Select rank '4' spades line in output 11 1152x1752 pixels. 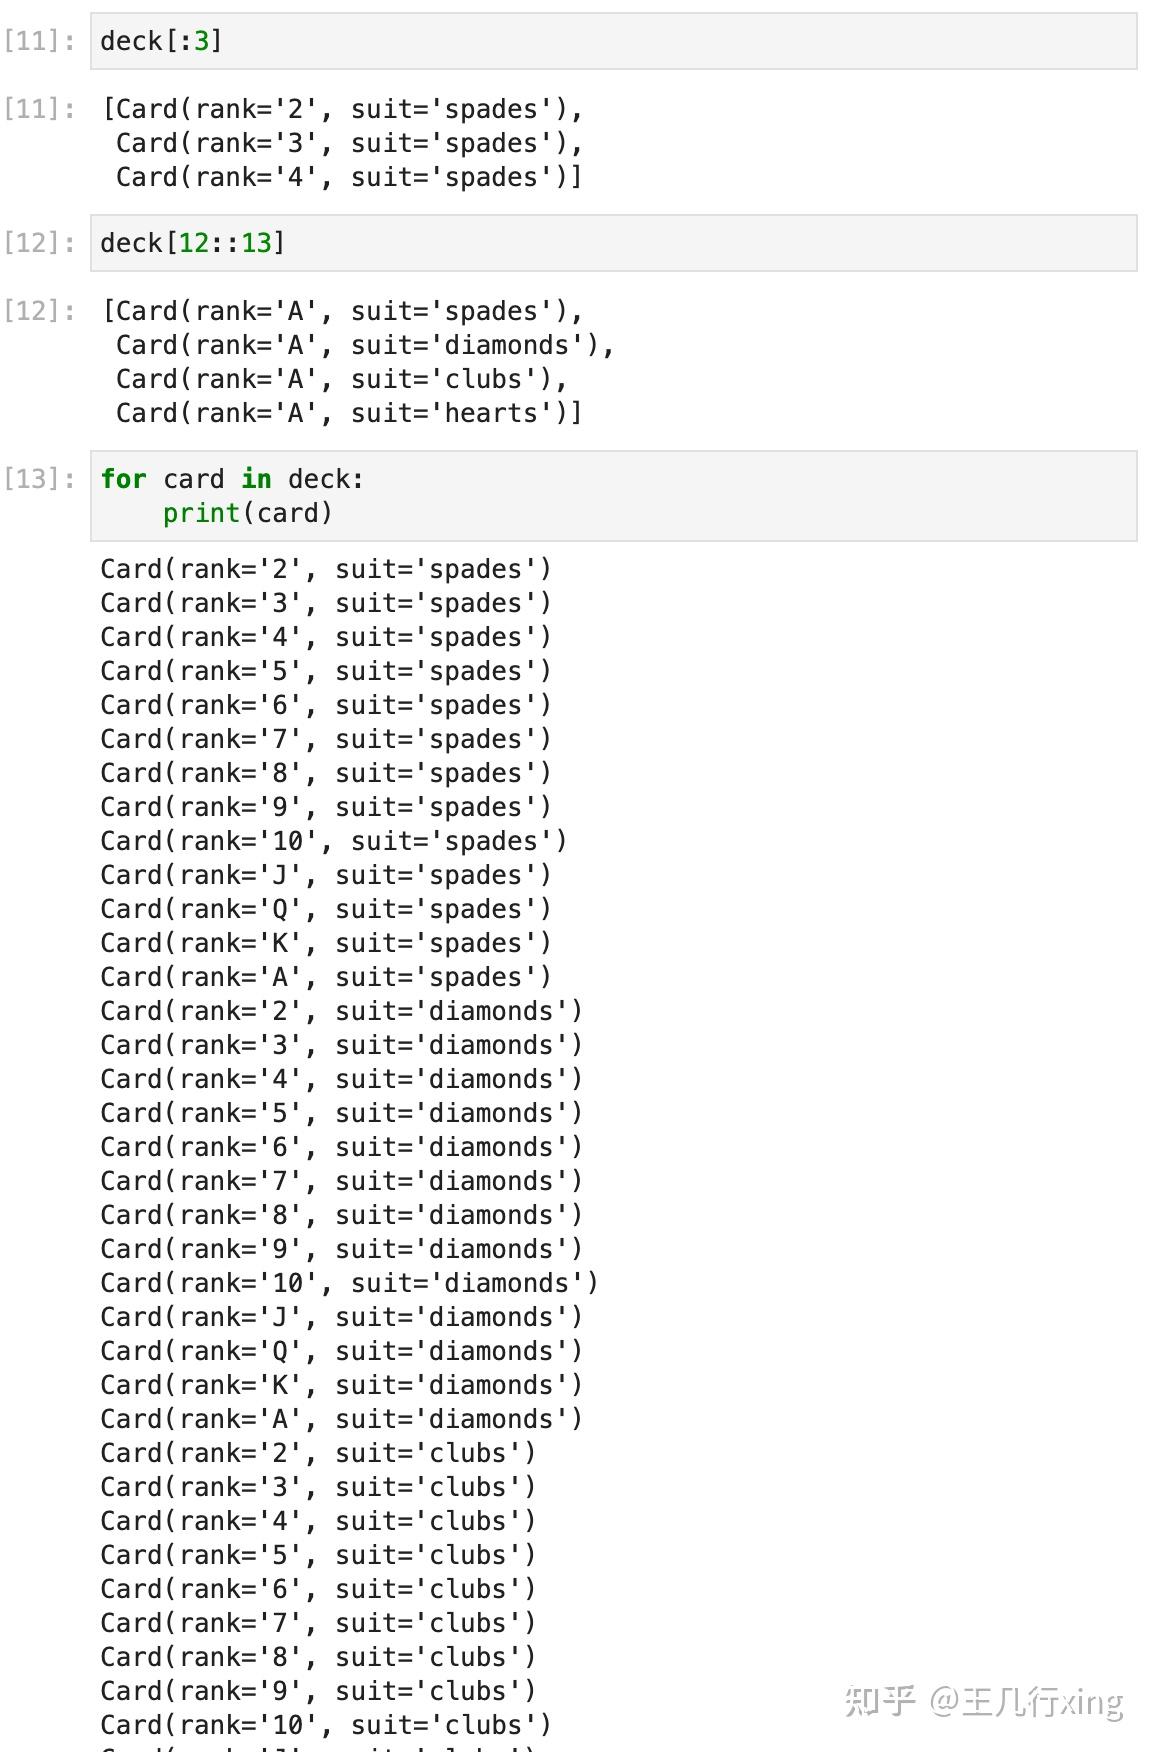point(348,177)
